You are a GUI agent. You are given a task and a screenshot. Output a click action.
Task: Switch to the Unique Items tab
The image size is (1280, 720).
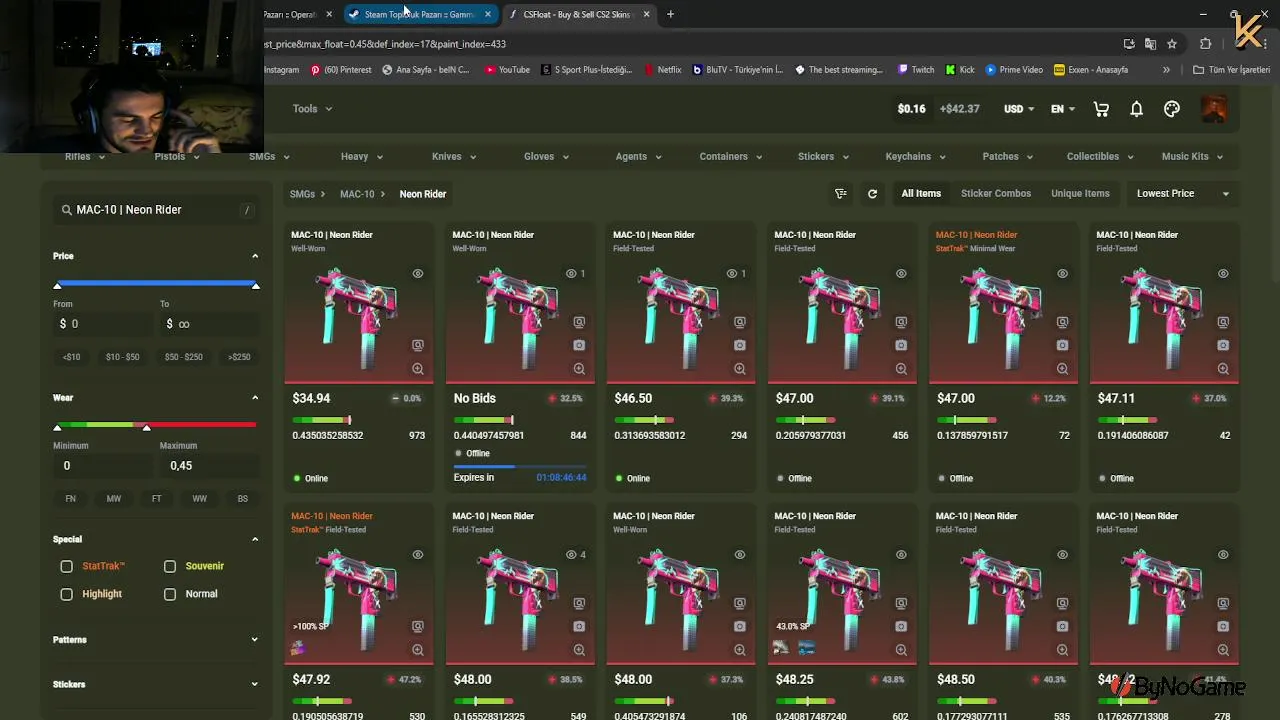click(x=1080, y=194)
